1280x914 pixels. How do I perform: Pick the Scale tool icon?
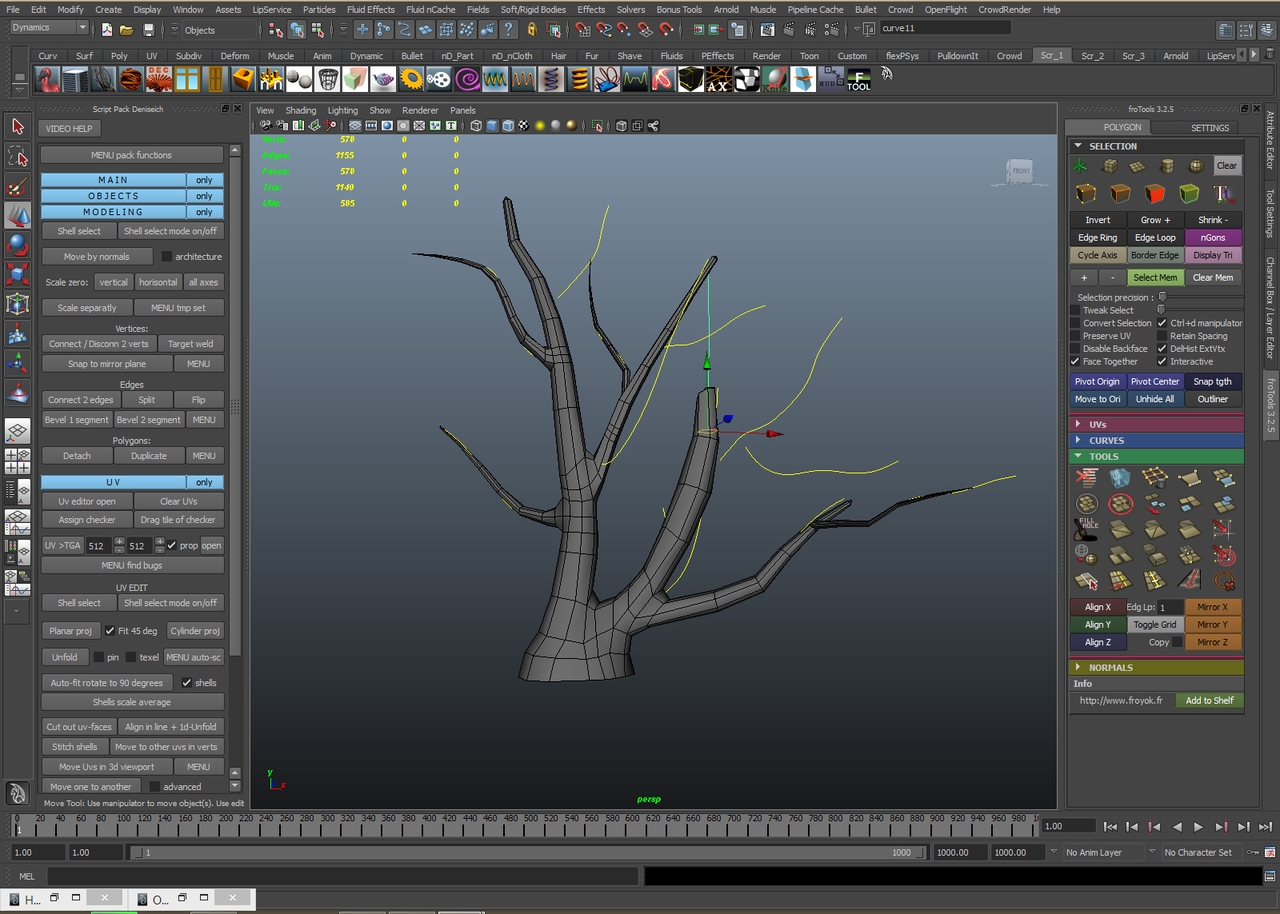[x=17, y=274]
